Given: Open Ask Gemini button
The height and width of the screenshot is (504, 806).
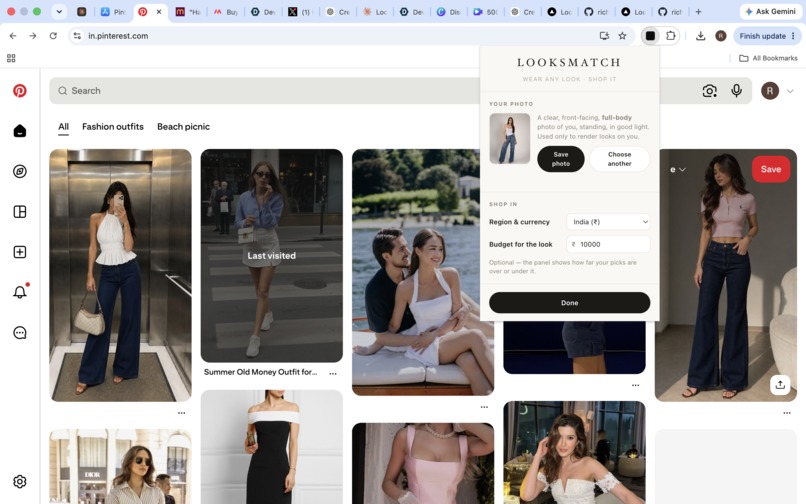Looking at the screenshot, I should click(x=770, y=11).
